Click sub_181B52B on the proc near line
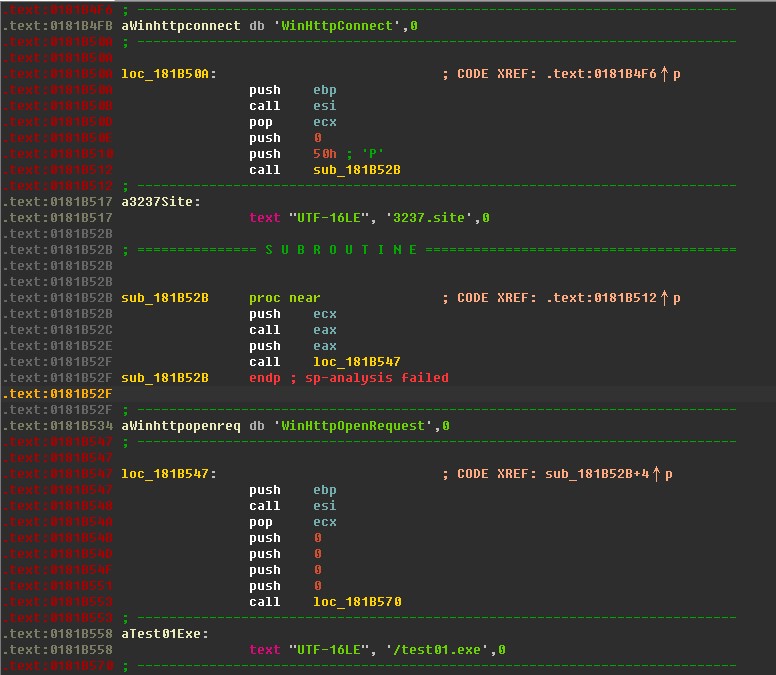The width and height of the screenshot is (776, 675). pos(165,298)
